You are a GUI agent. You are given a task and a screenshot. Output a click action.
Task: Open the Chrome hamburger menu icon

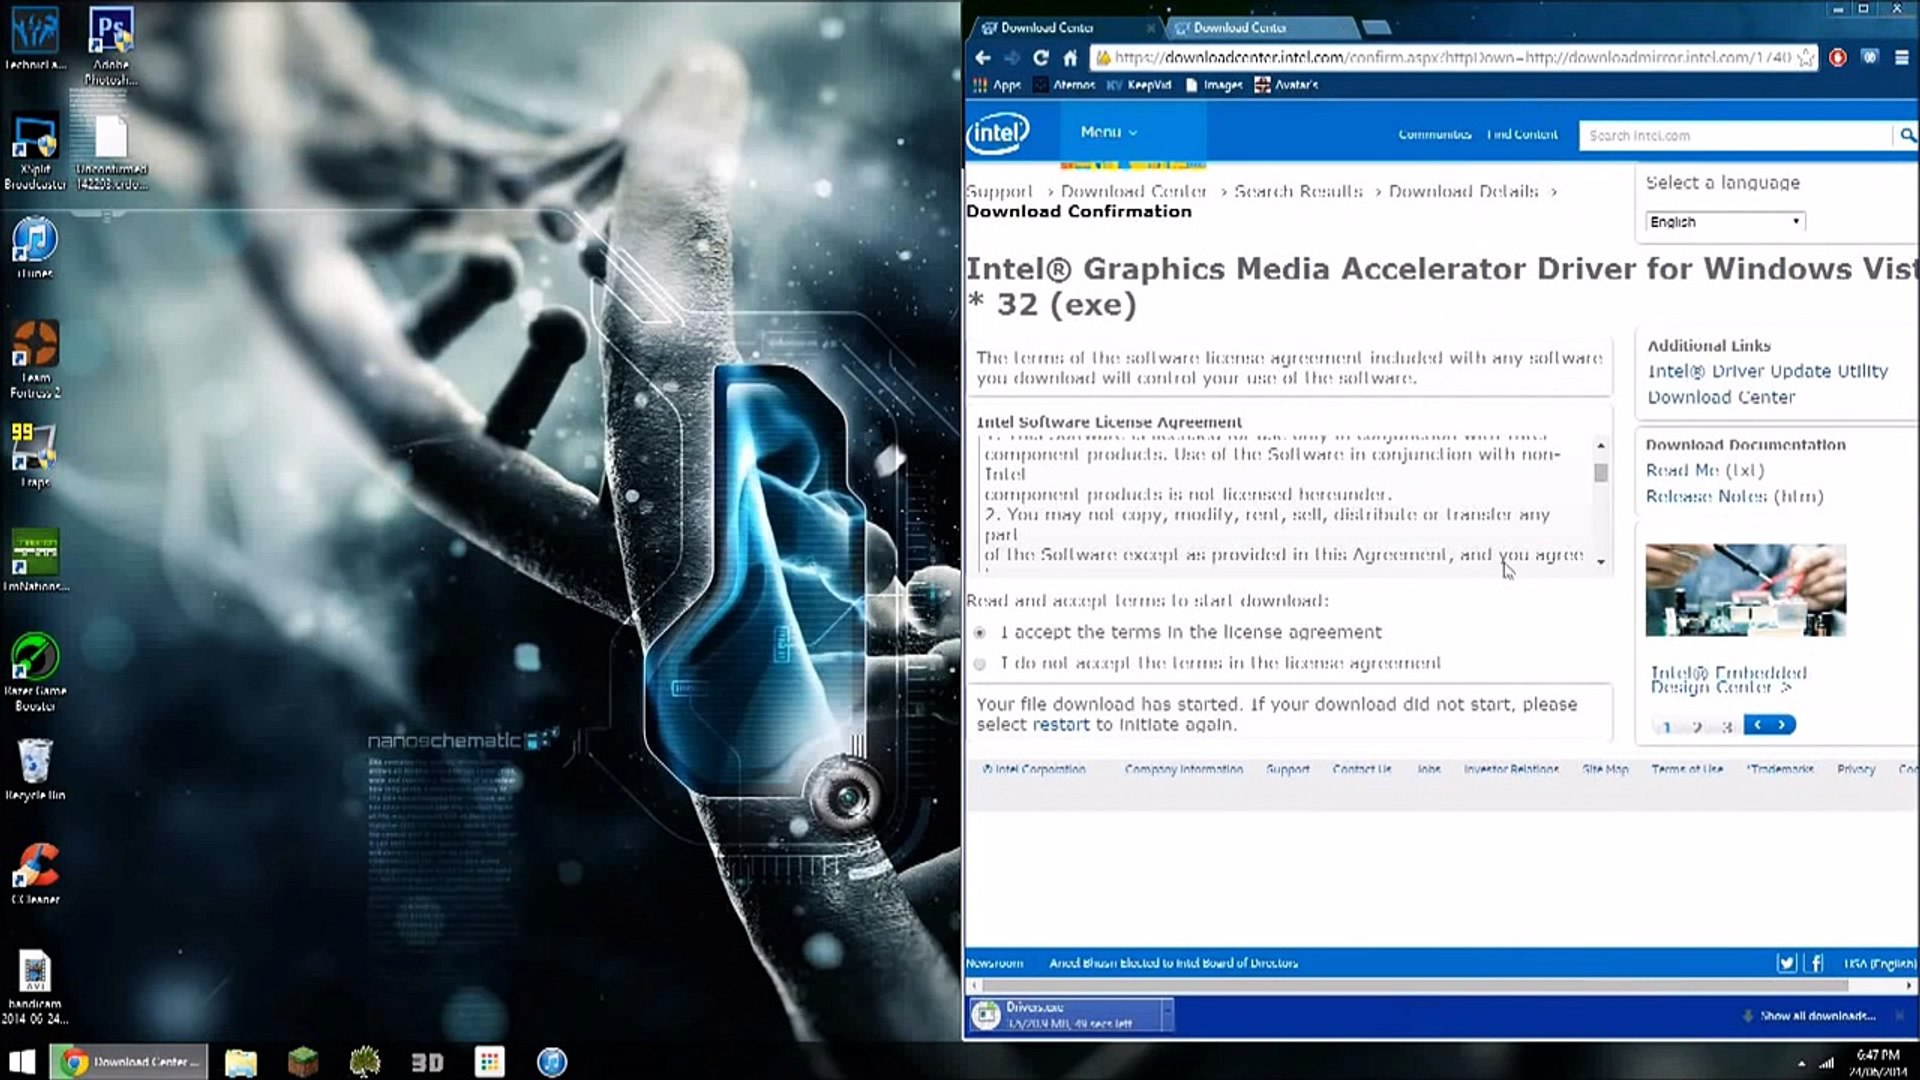(1902, 58)
